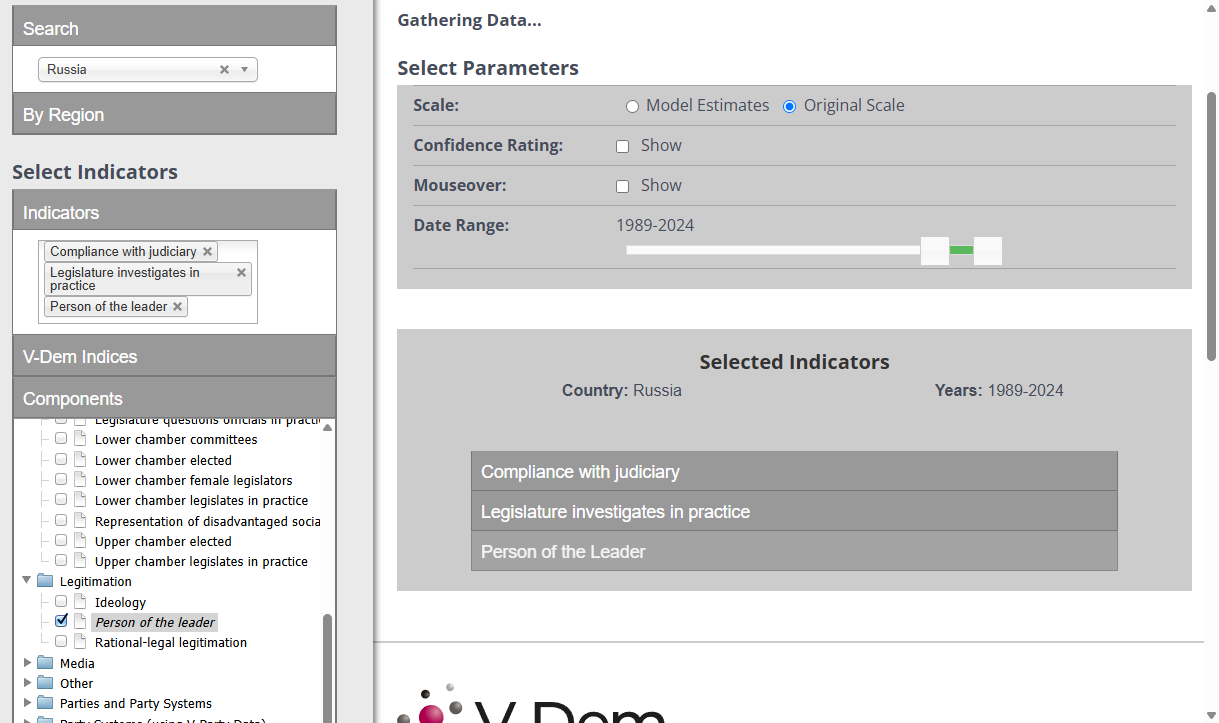Click the Media folder label
1219x723 pixels.
(77, 663)
